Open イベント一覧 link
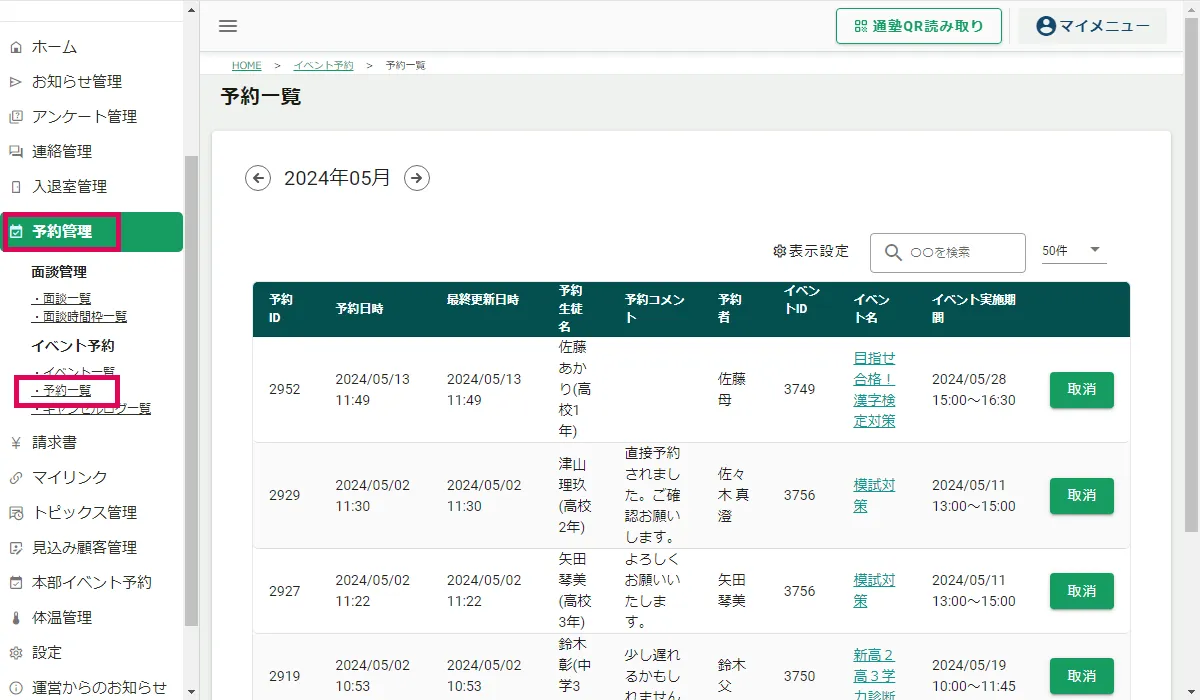This screenshot has height=700, width=1200. pyautogui.click(x=73, y=372)
